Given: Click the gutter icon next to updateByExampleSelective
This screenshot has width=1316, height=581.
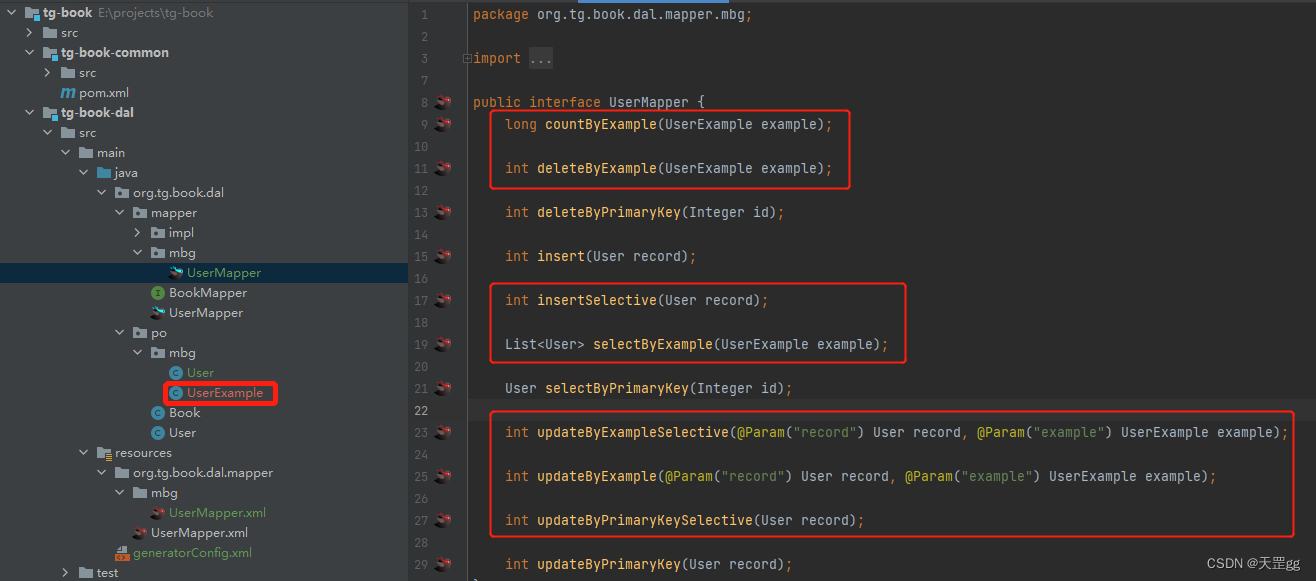Looking at the screenshot, I should pos(443,432).
